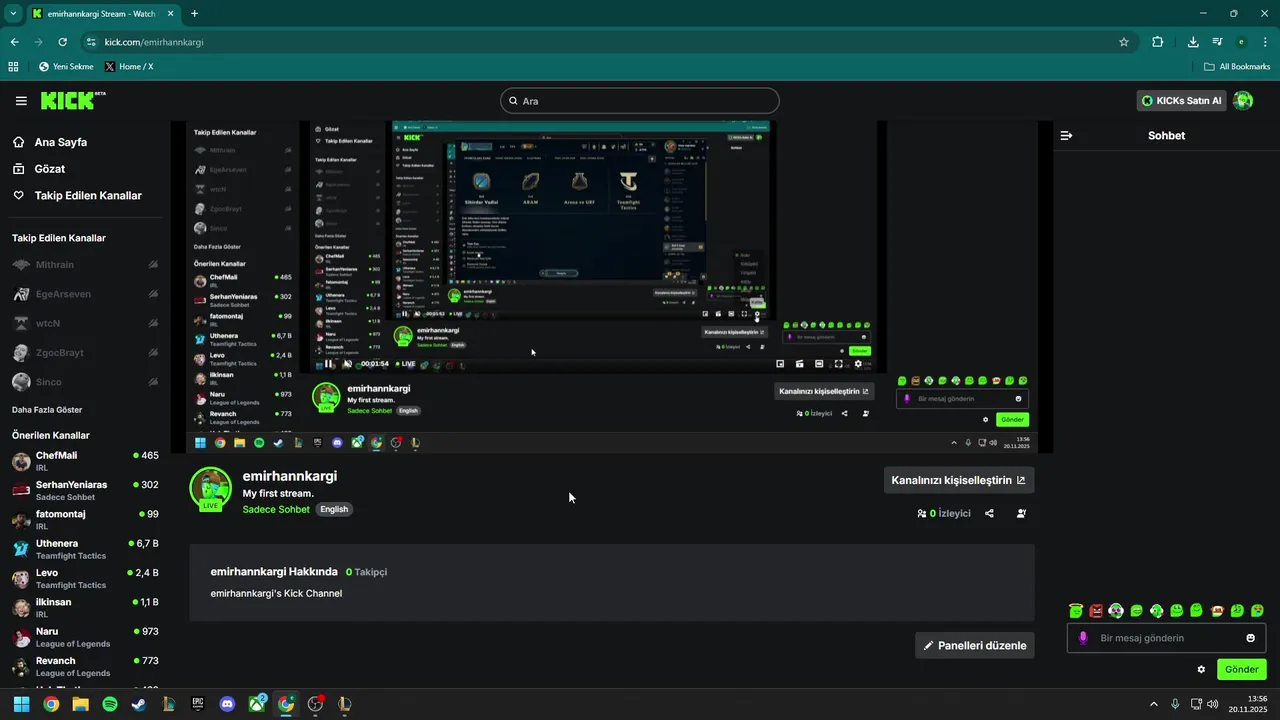Open the Home / X bookmark

point(129,67)
